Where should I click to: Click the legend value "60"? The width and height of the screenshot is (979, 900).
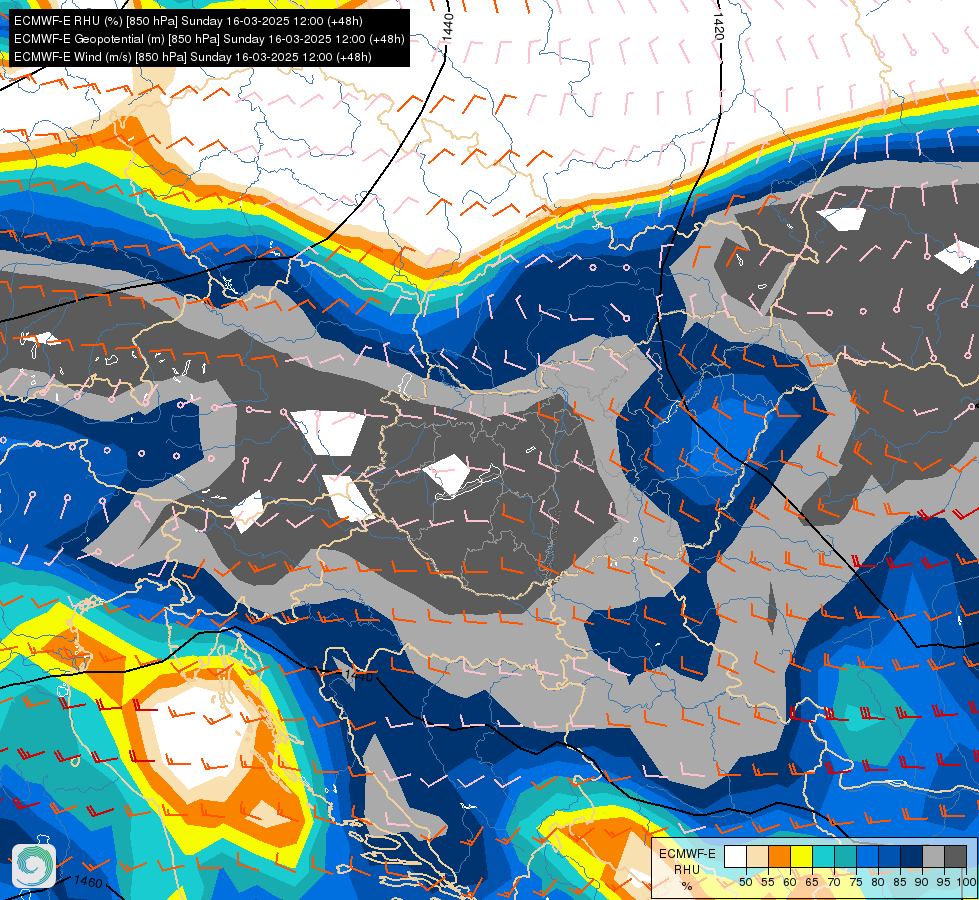[790, 883]
